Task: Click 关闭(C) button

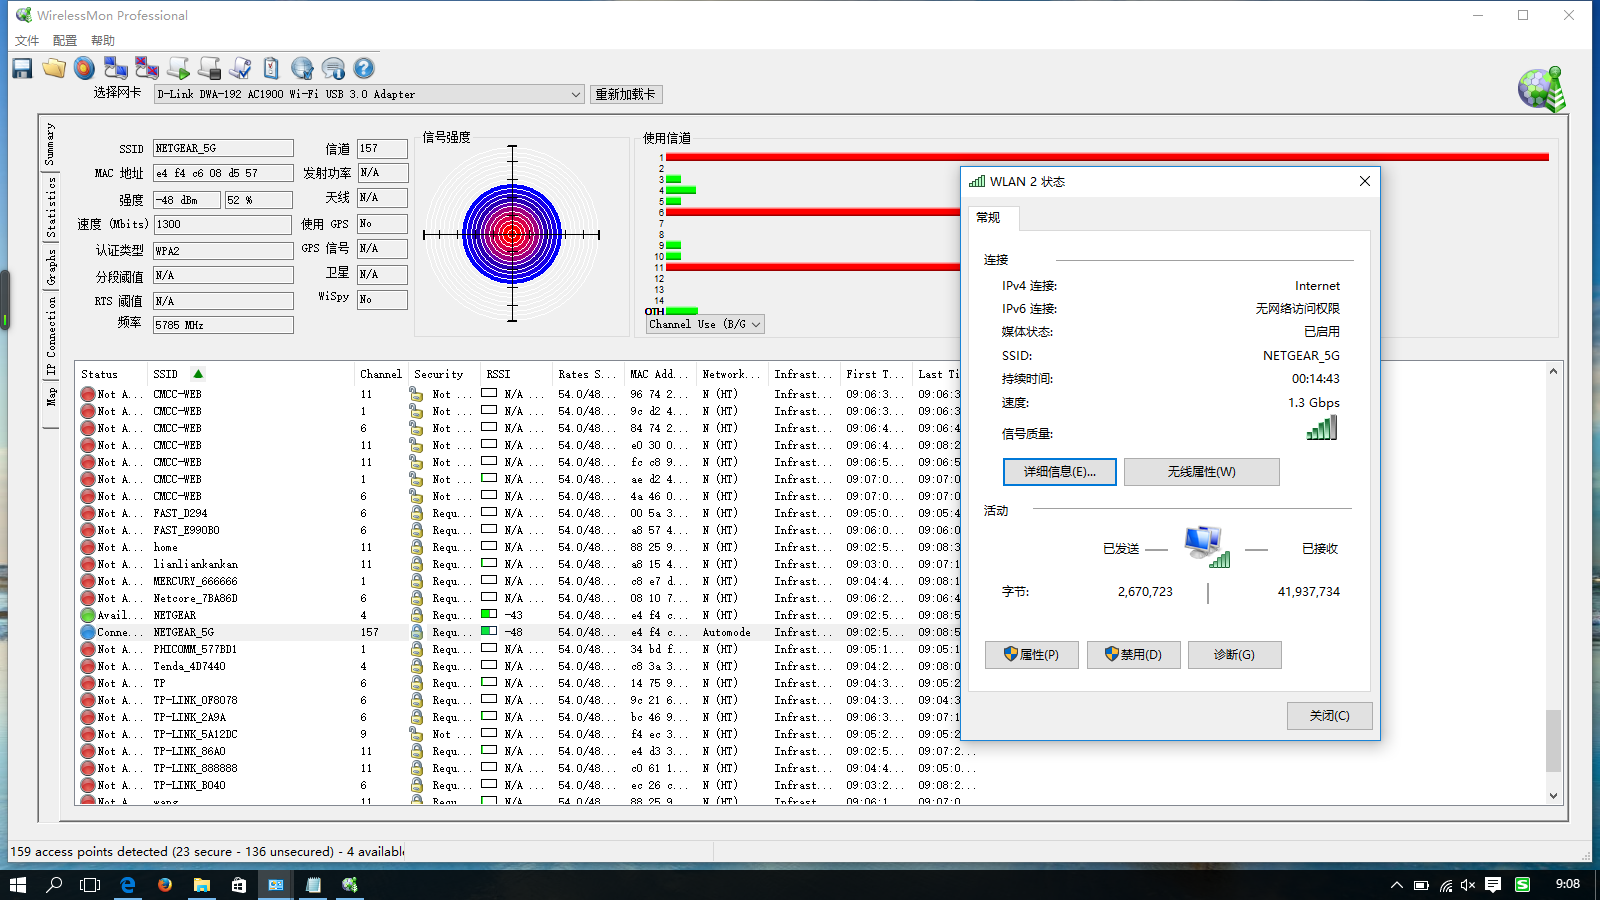Action: (x=1330, y=716)
